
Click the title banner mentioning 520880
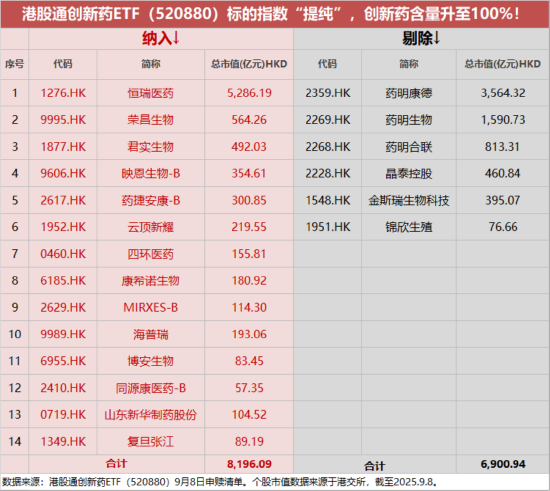(x=275, y=14)
